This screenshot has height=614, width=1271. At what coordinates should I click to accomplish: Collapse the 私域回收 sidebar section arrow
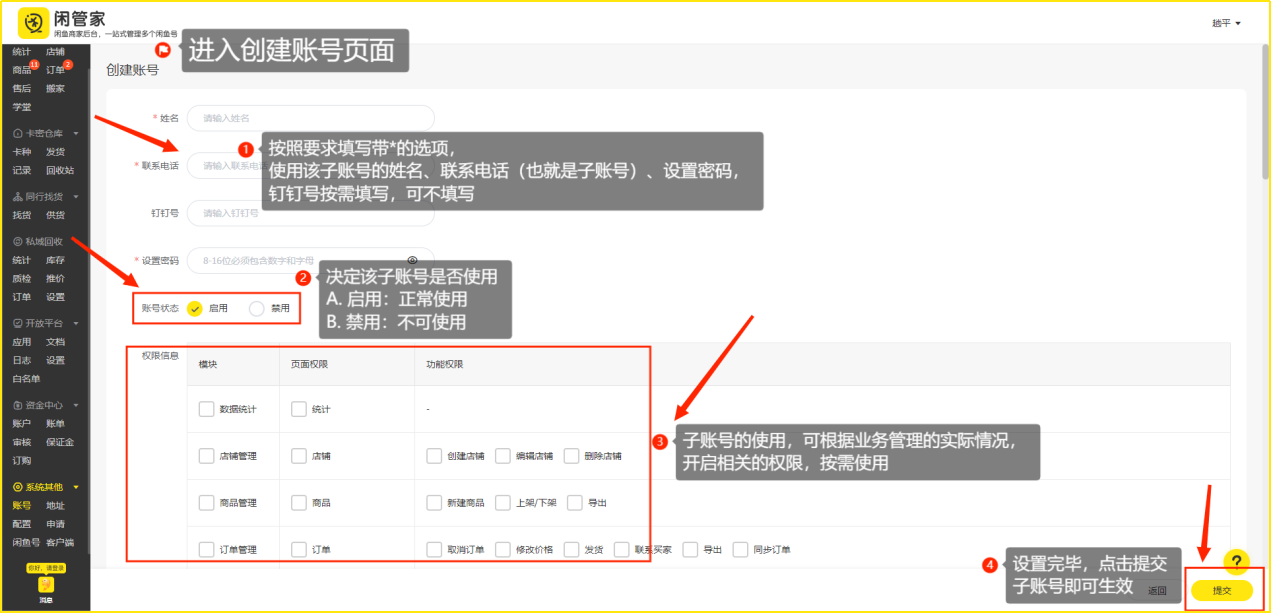76,242
